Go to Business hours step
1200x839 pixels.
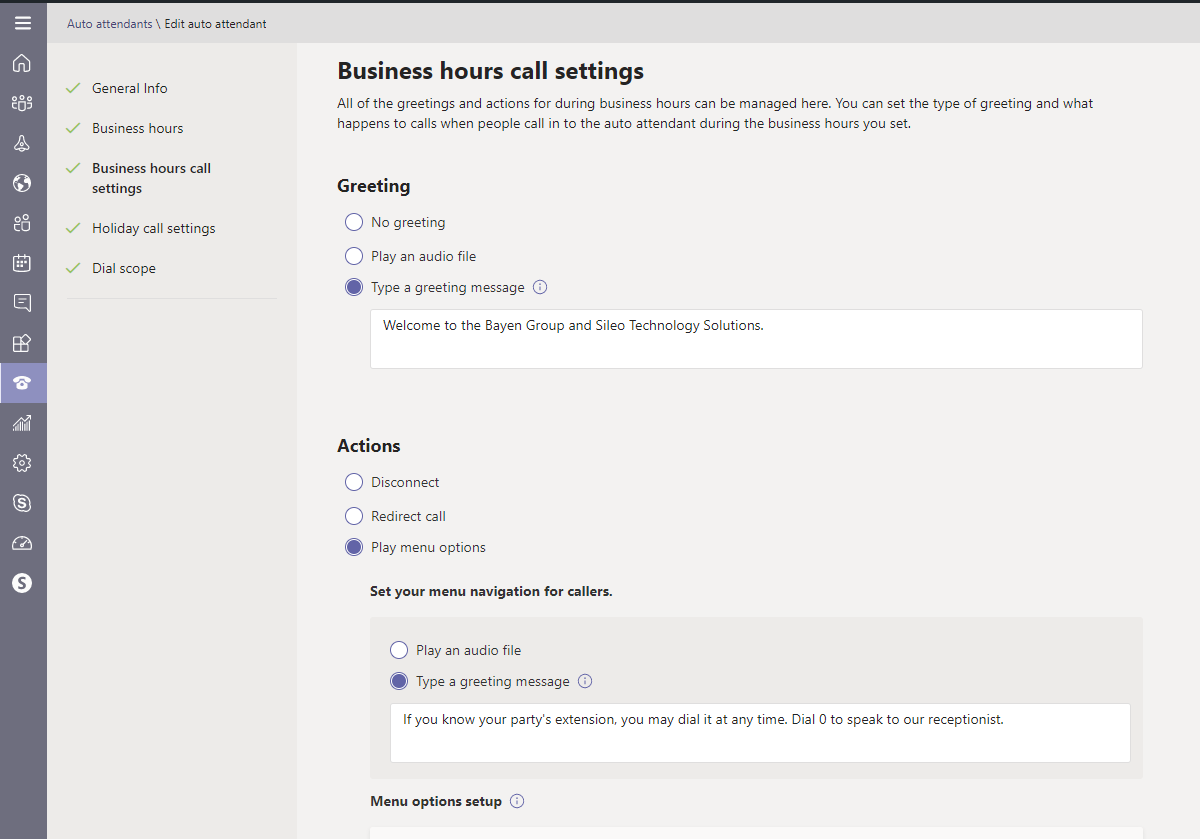(138, 128)
